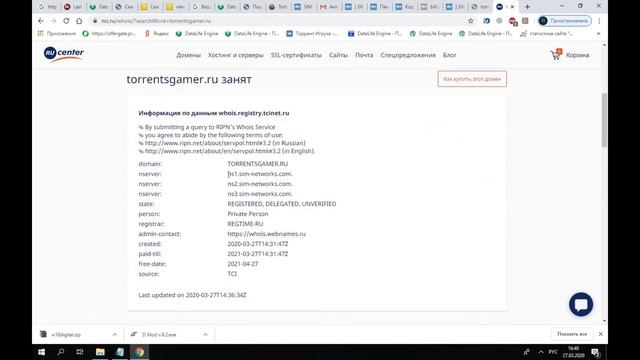Open the статистика сайта bookmark
This screenshot has width=640, height=360.
[547, 33]
